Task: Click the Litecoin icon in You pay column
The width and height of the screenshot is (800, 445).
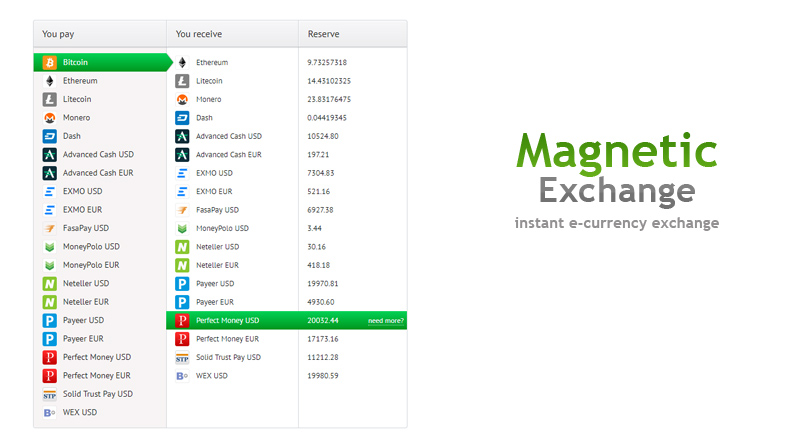Action: click(x=49, y=99)
